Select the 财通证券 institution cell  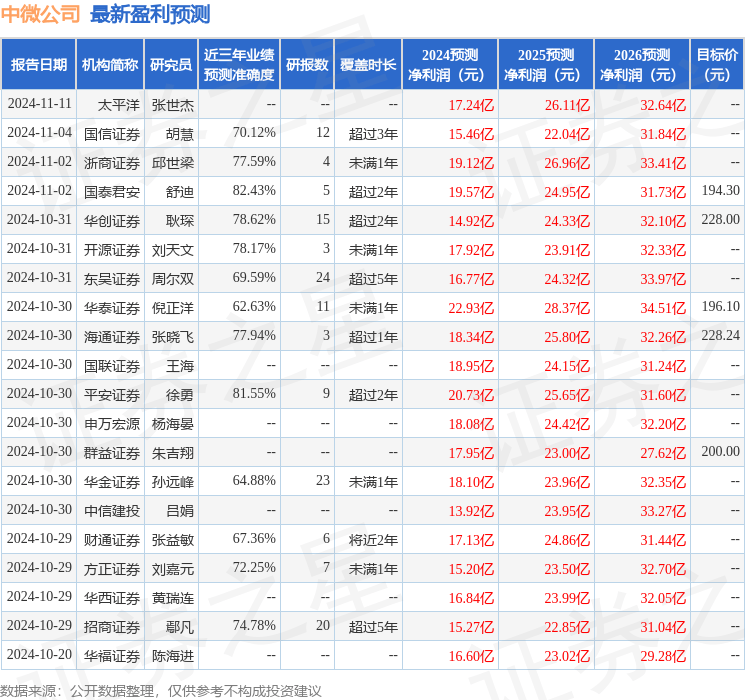click(x=112, y=540)
